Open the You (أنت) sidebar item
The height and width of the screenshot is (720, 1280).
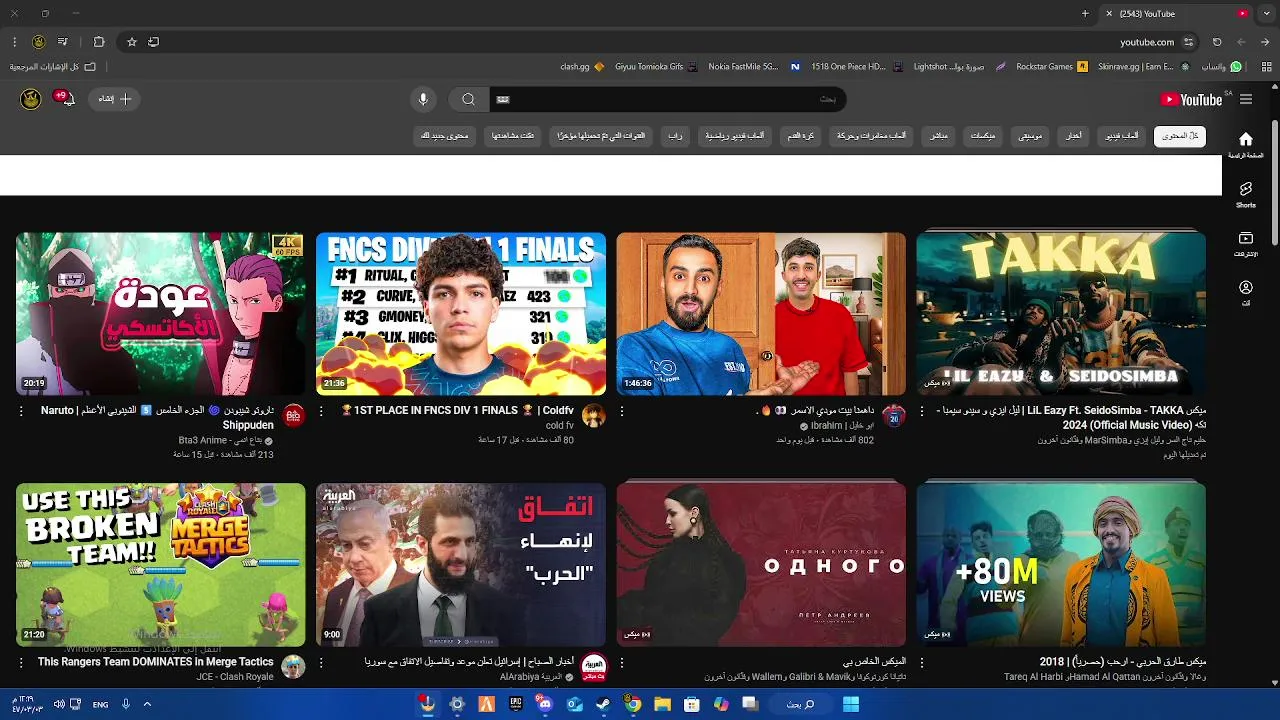[x=1245, y=293]
